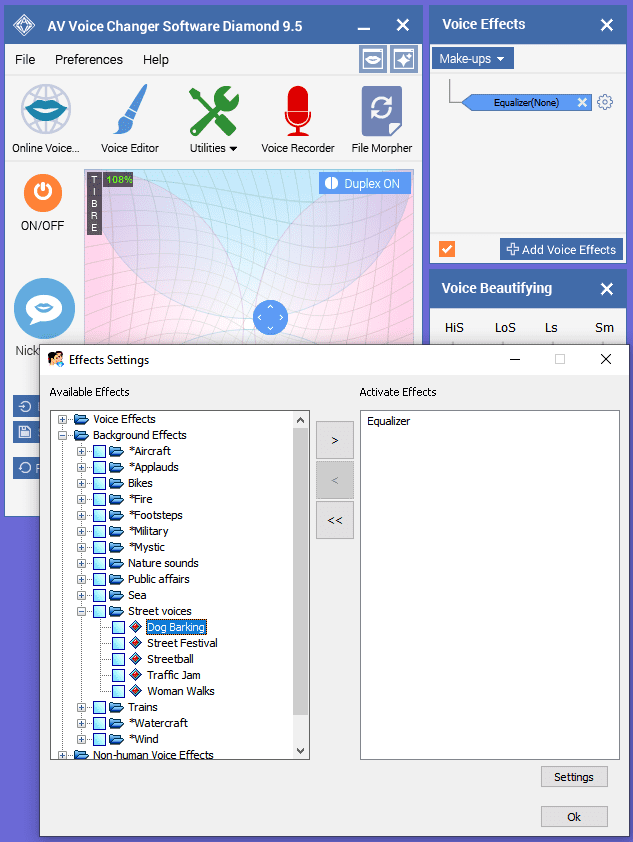Expand the *Watercraft tree node
Image resolution: width=633 pixels, height=842 pixels.
coord(82,723)
